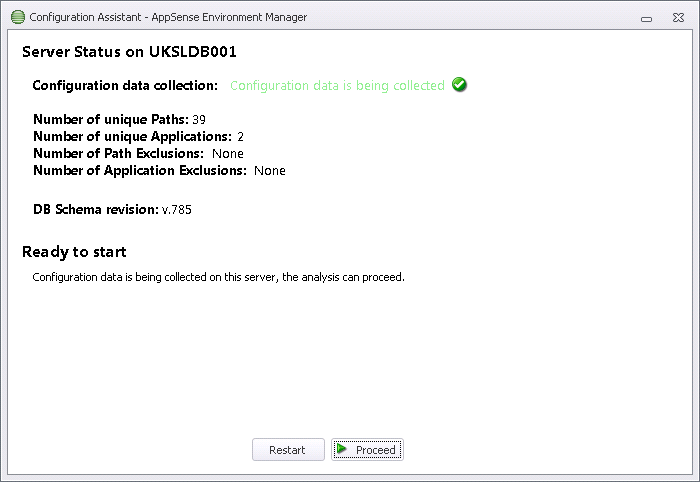Click the green play arrow on Proceed
Viewport: 700px width, 482px height.
click(342, 449)
